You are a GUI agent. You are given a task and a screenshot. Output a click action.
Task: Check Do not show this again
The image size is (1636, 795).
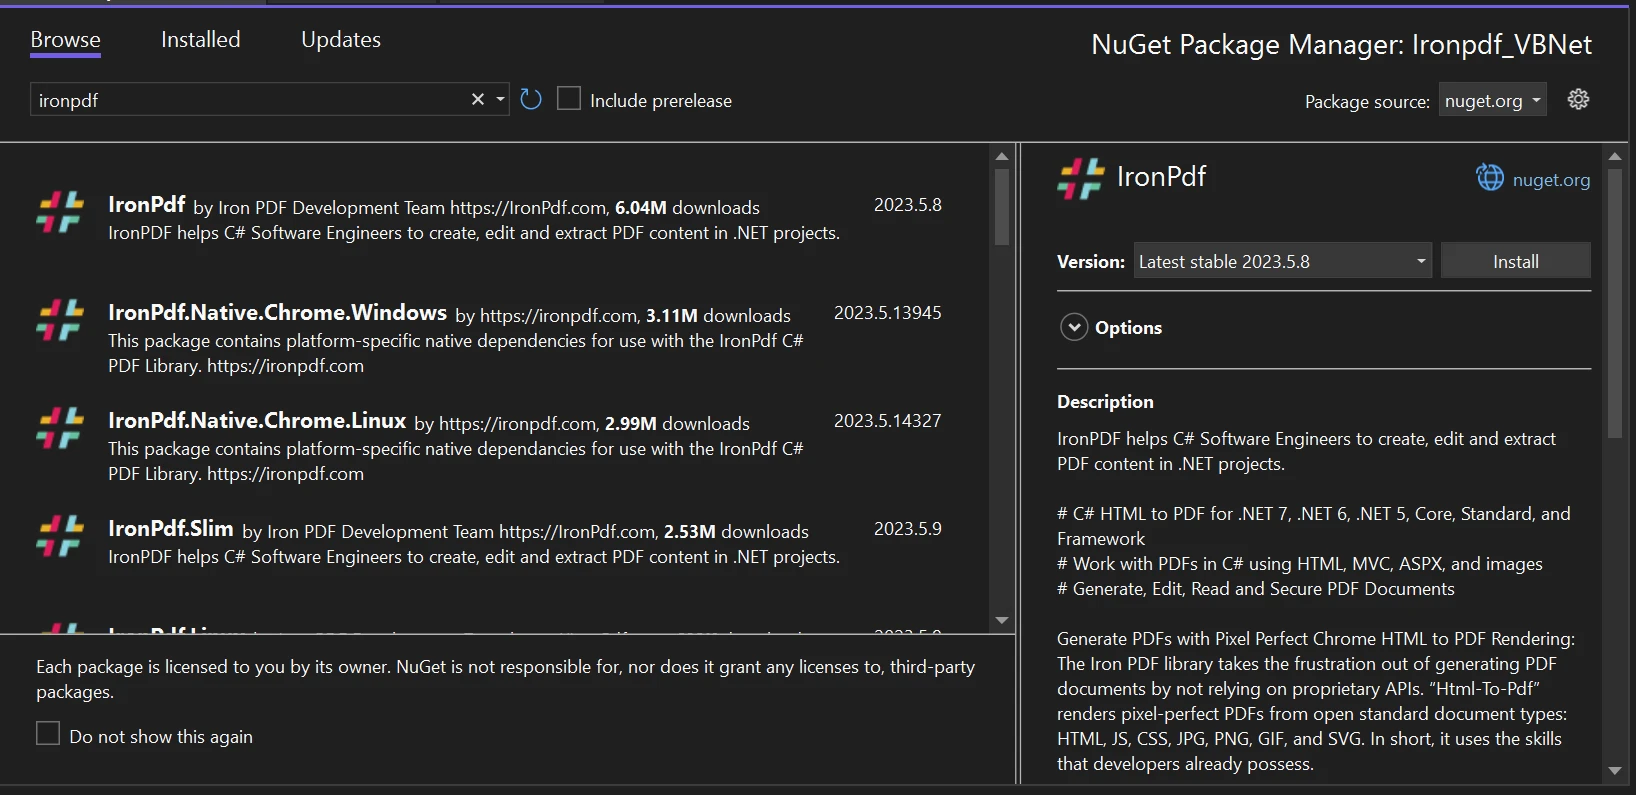point(48,734)
